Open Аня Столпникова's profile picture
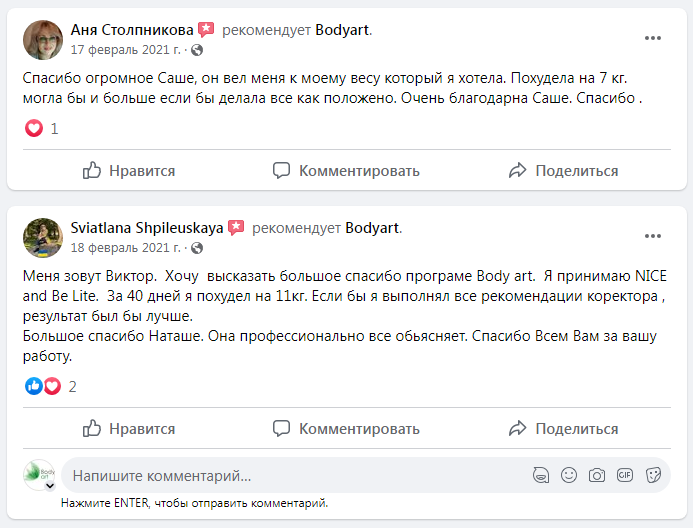The width and height of the screenshot is (693, 528). pos(43,39)
